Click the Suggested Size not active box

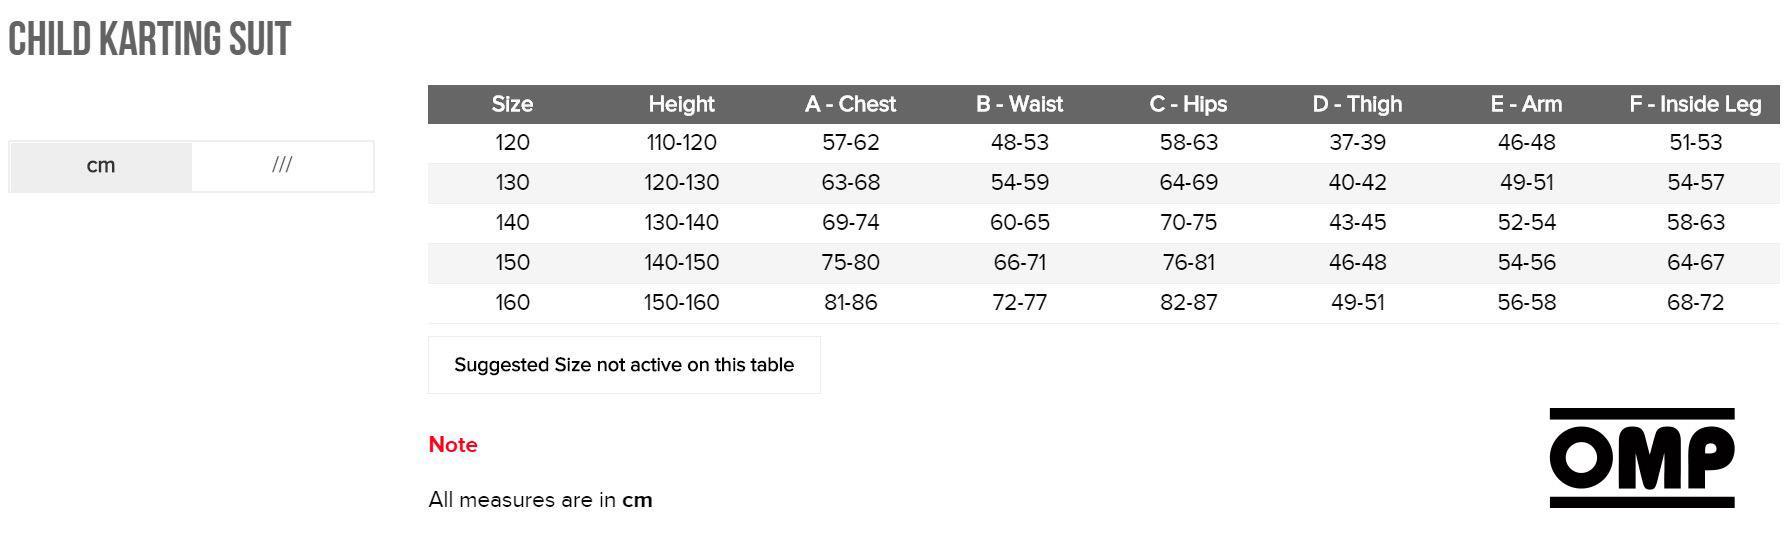624,365
